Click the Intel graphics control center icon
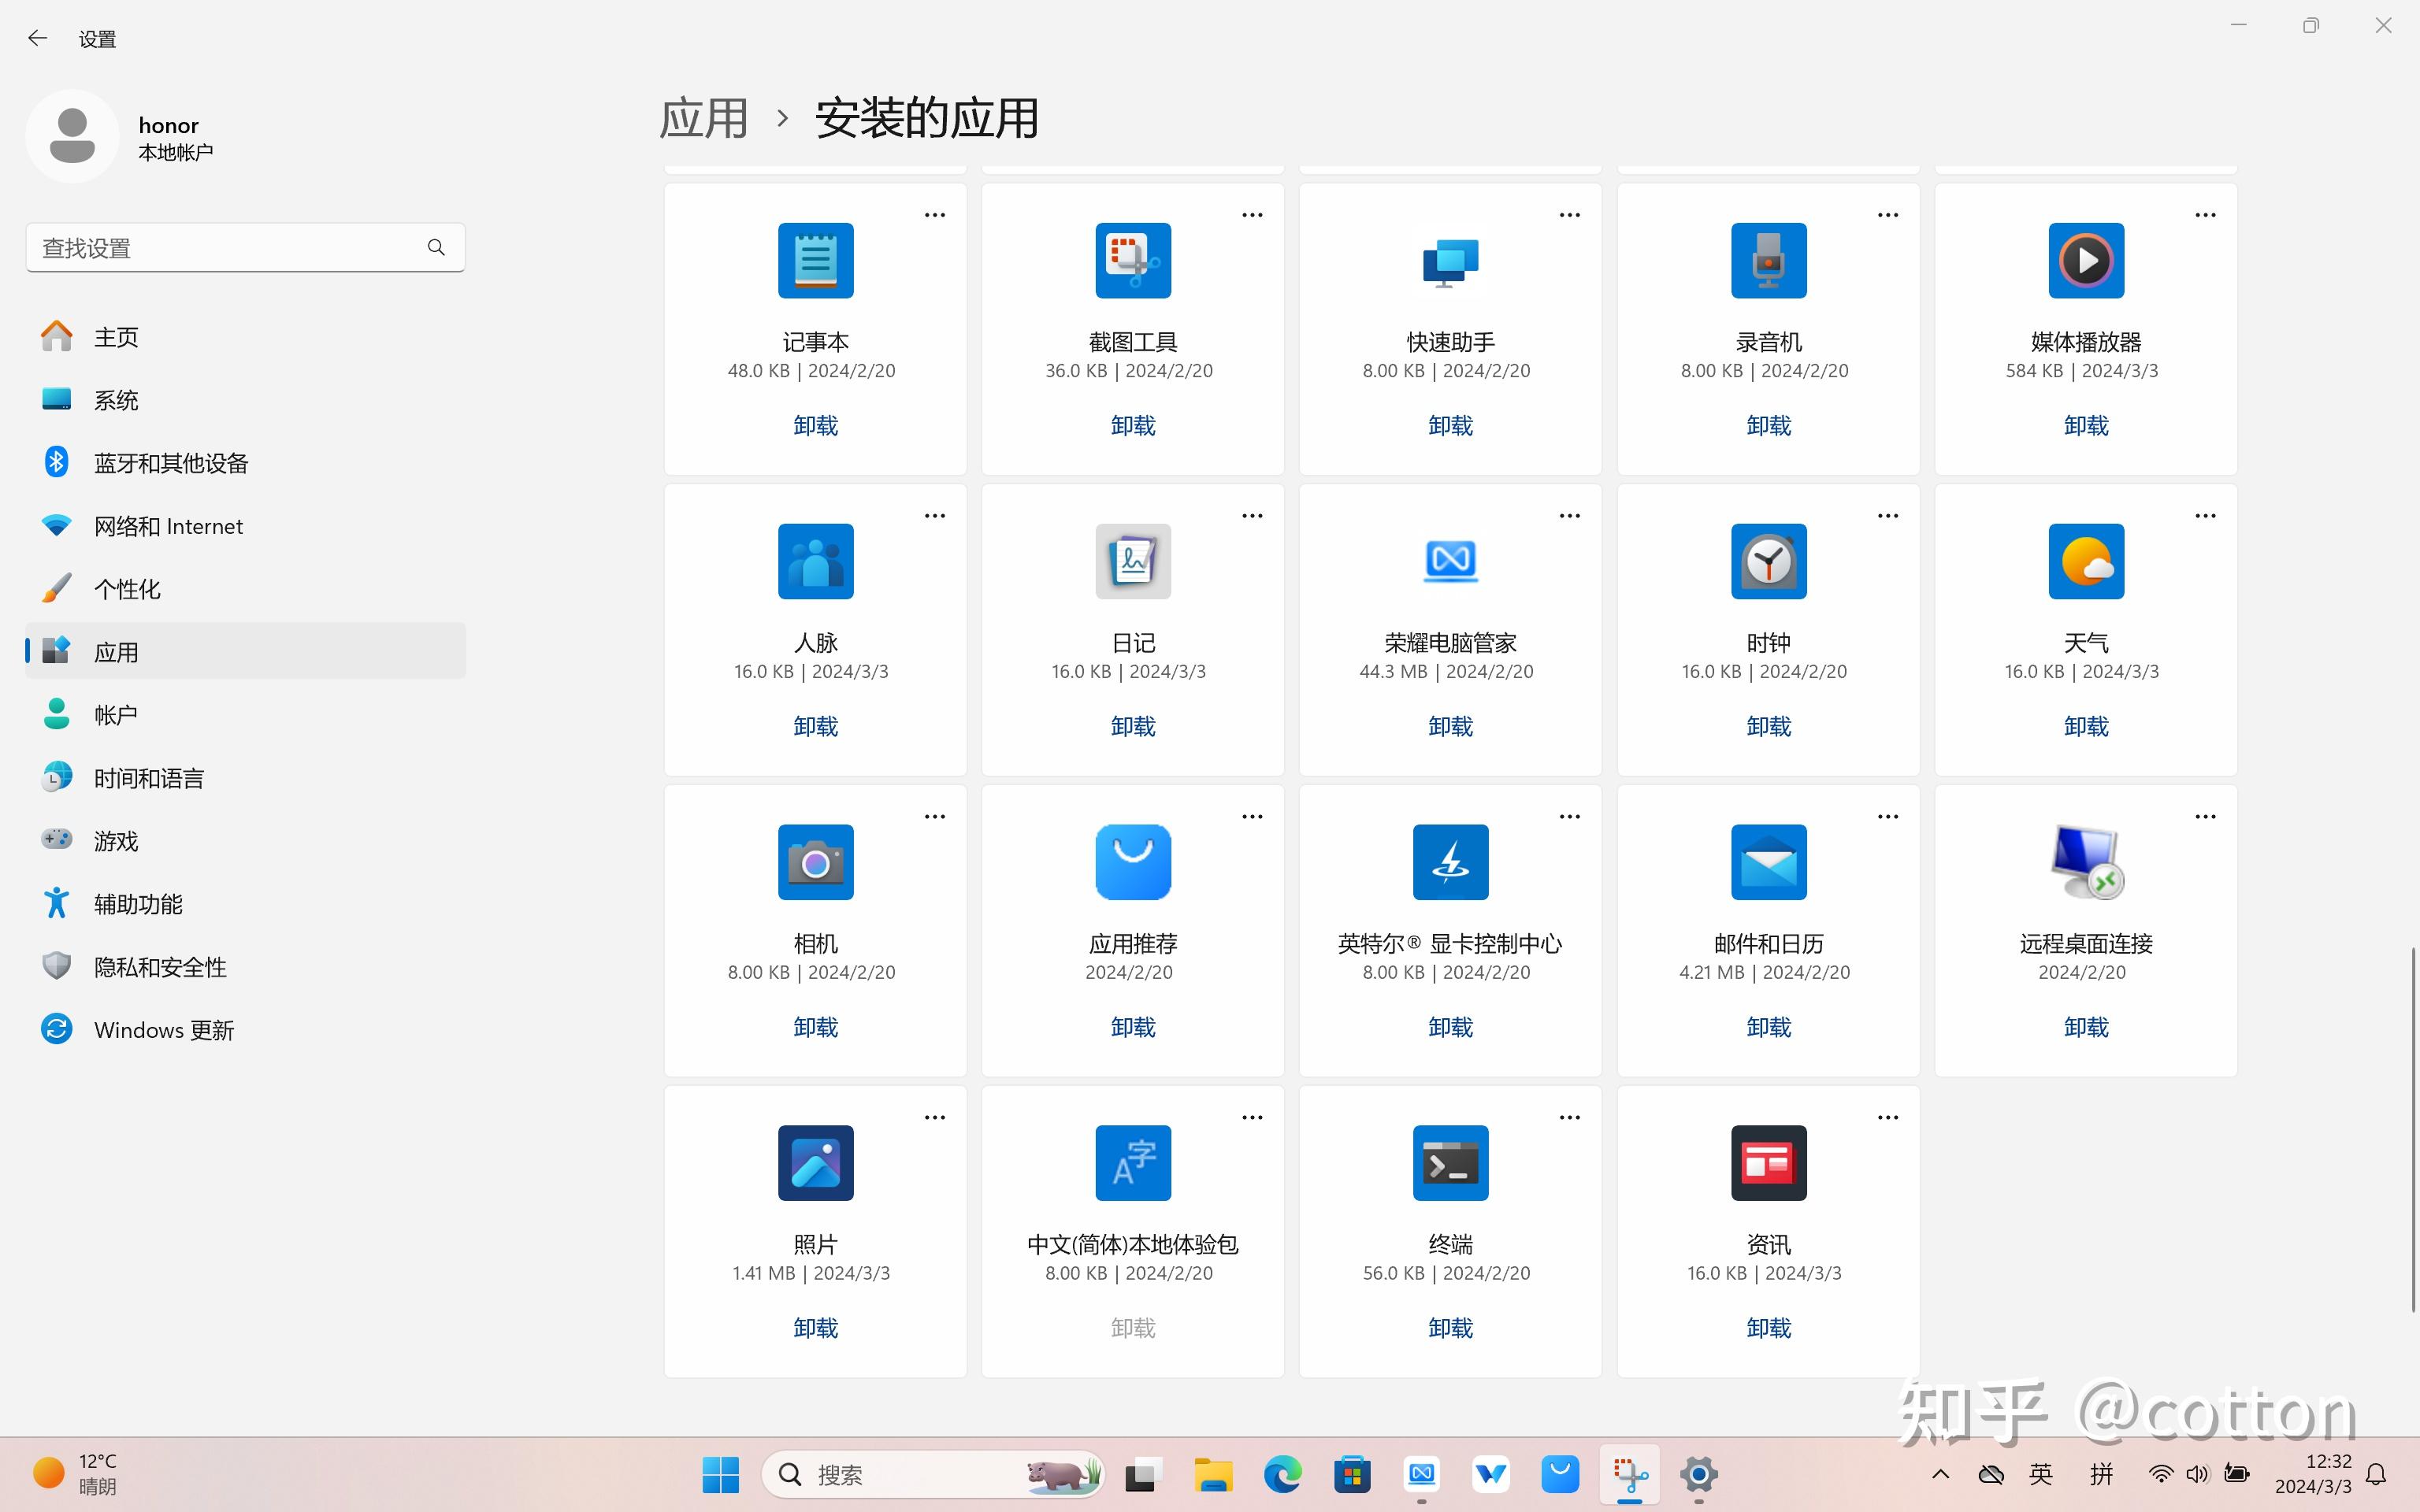Screen dimensions: 2420x1512 coord(1450,862)
